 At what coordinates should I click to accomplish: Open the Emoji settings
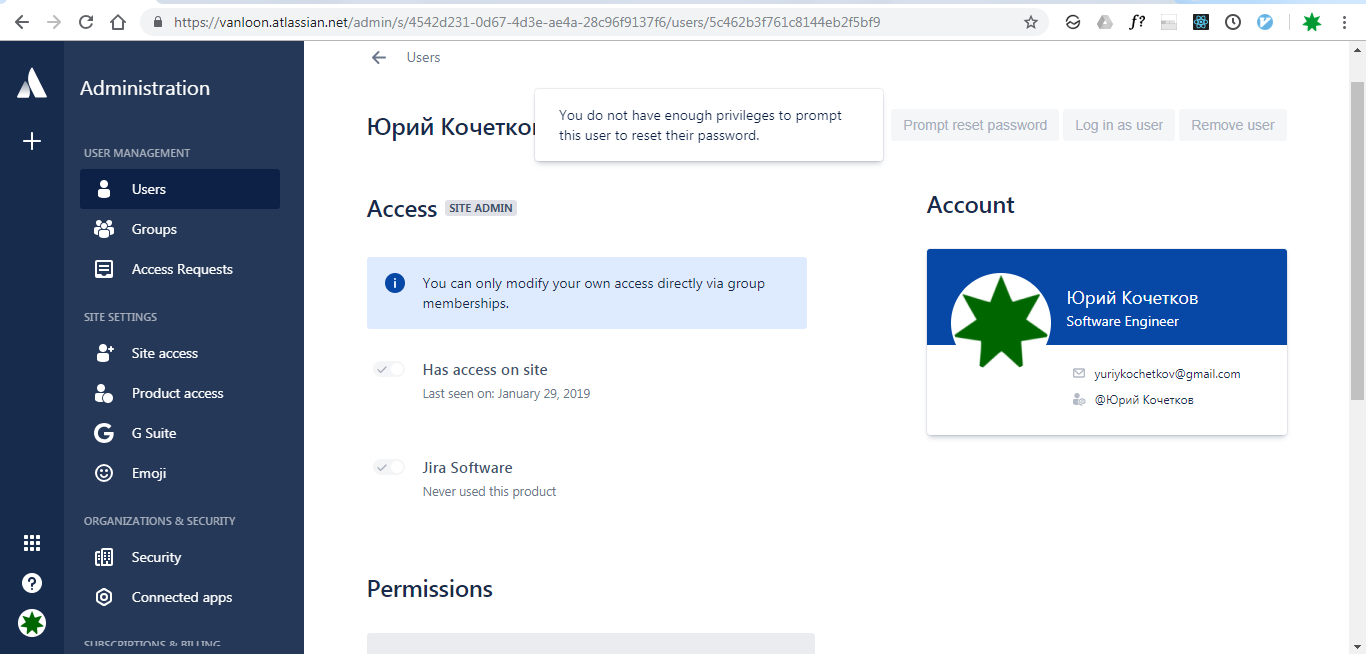(148, 473)
